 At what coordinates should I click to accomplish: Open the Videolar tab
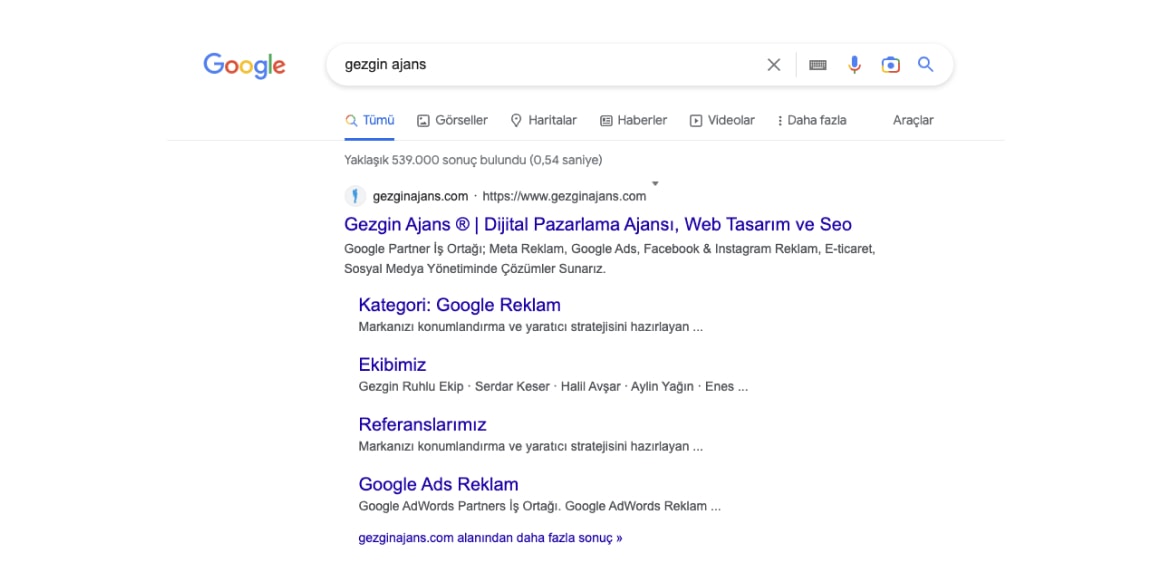[x=722, y=120]
